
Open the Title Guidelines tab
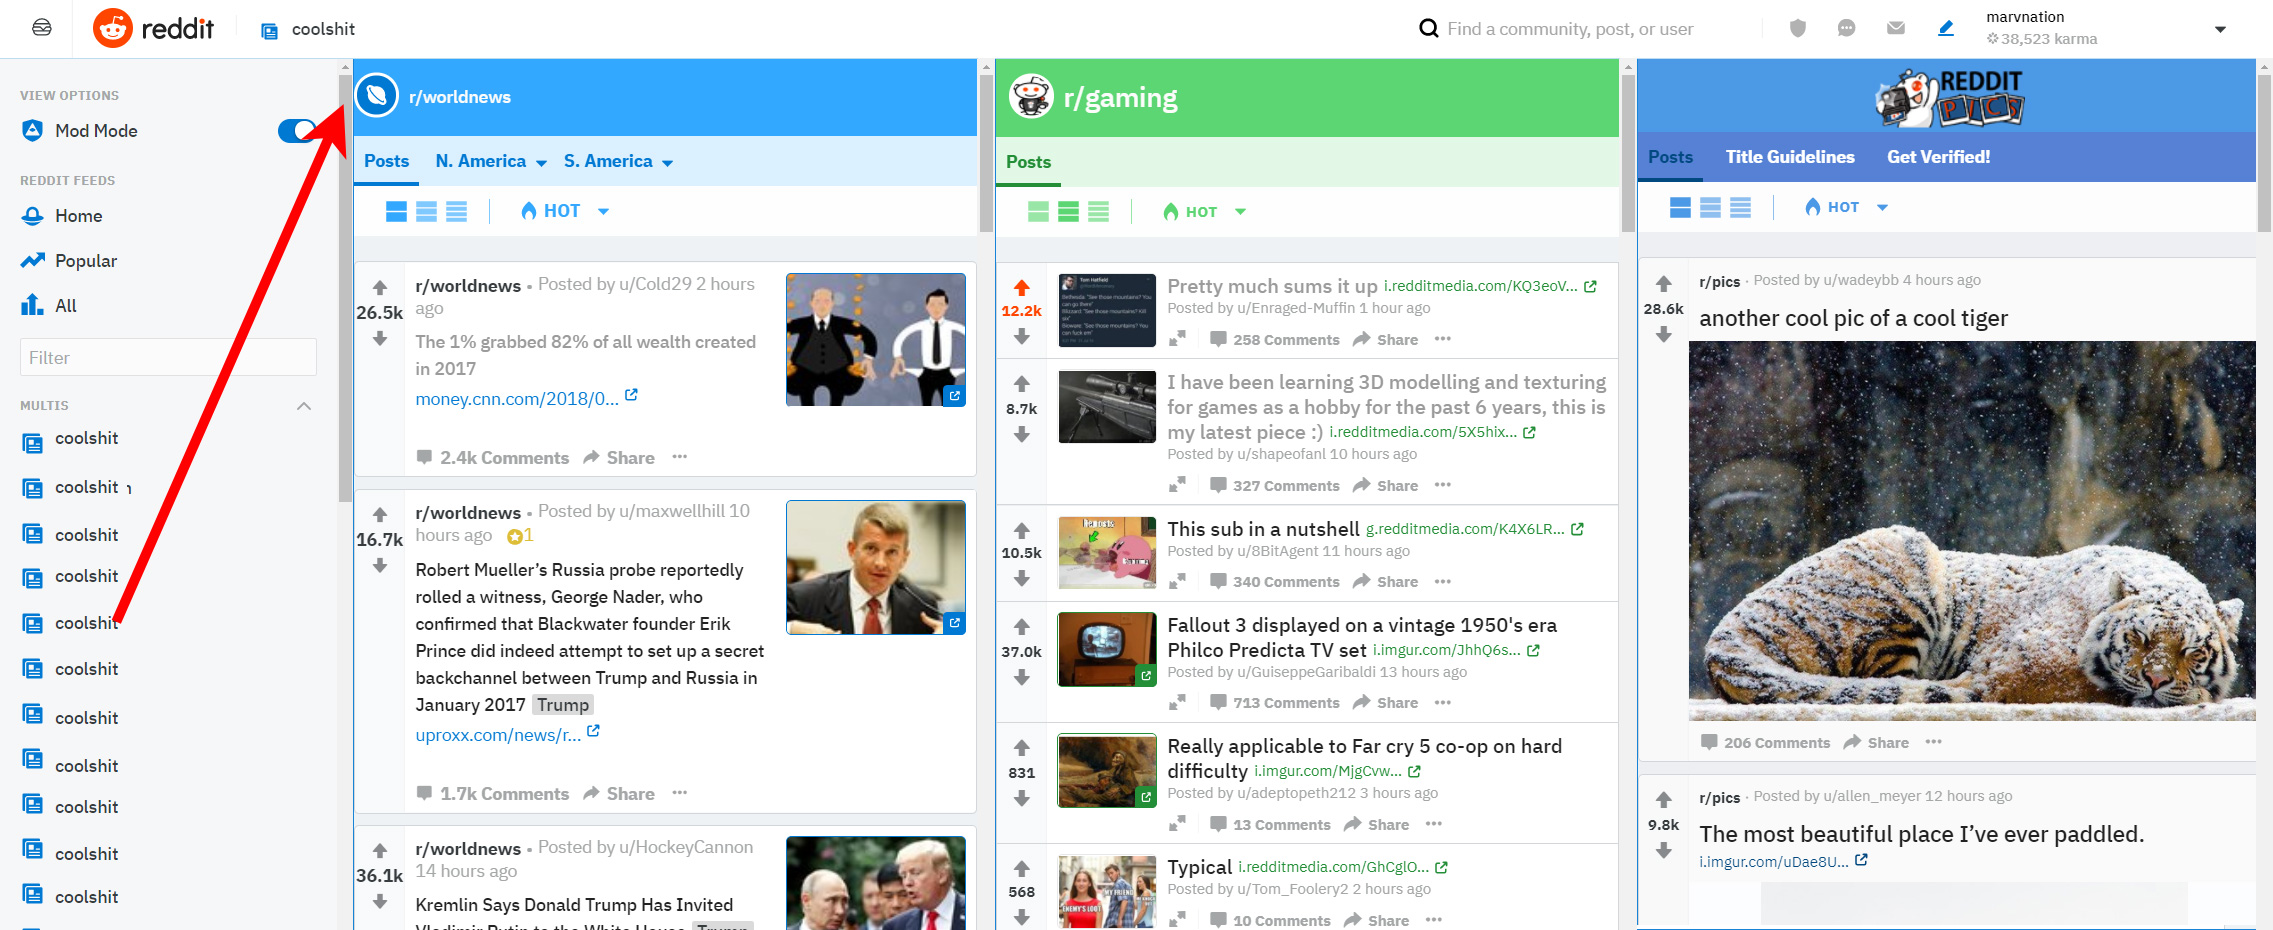[x=1790, y=157]
